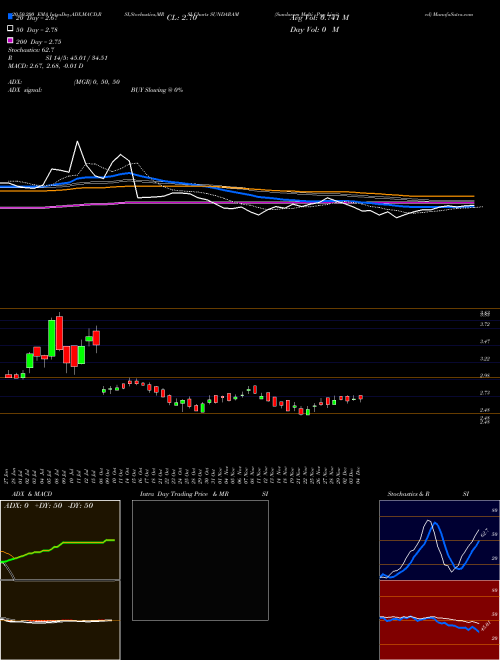Click the blue stochastics chart panel
Image resolution: width=500 pixels, height=660 pixels.
[439, 540]
